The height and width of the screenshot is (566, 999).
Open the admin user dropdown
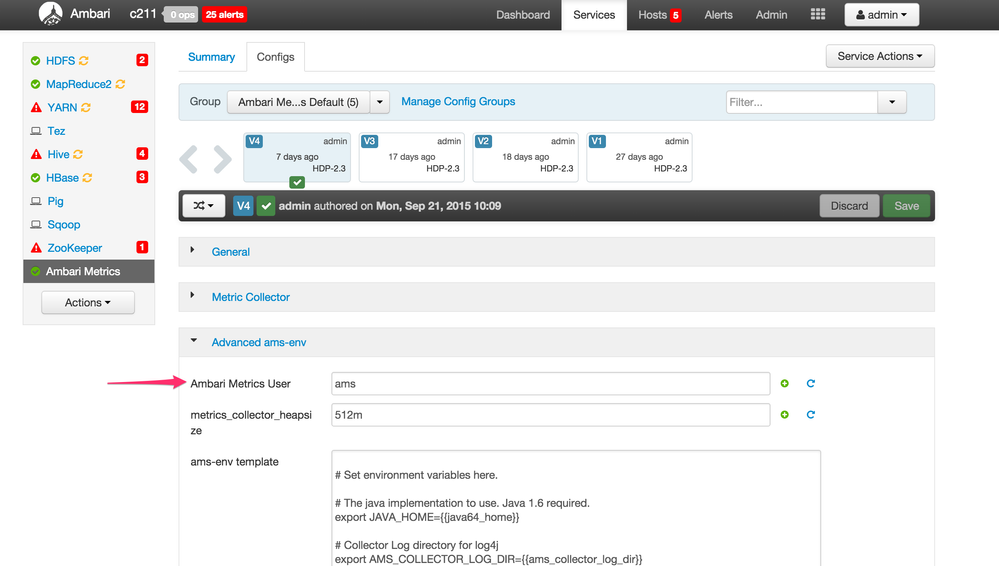pos(882,15)
